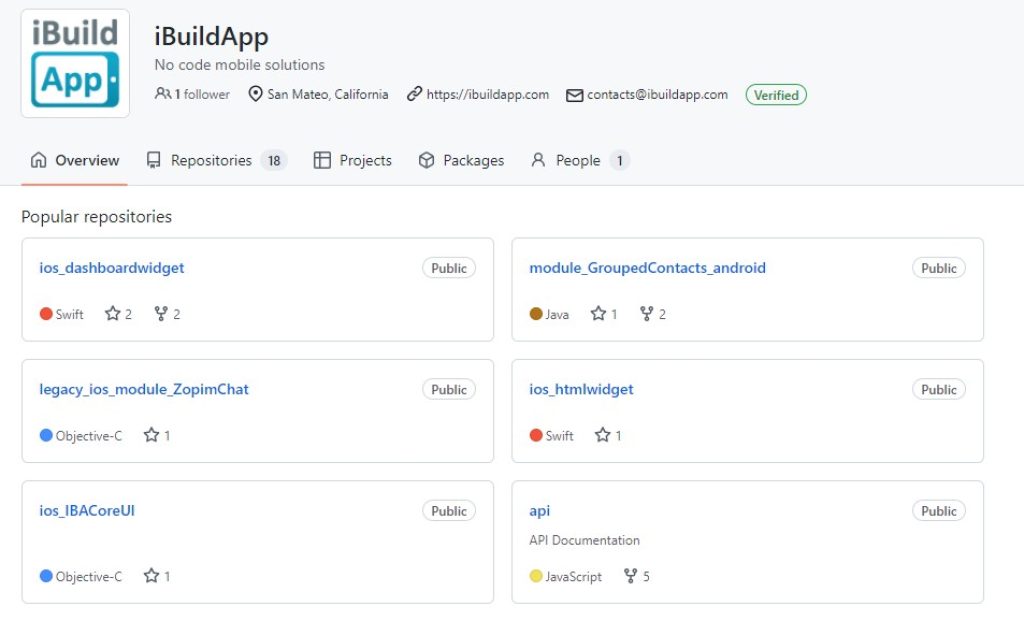The image size is (1024, 621).
Task: Click the chain link icon before the website URL
Action: (416, 94)
